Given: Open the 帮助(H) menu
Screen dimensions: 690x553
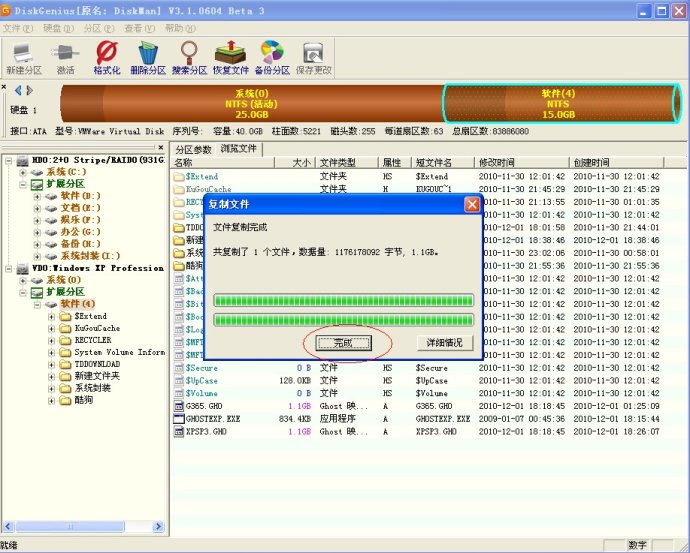Looking at the screenshot, I should click(180, 28).
